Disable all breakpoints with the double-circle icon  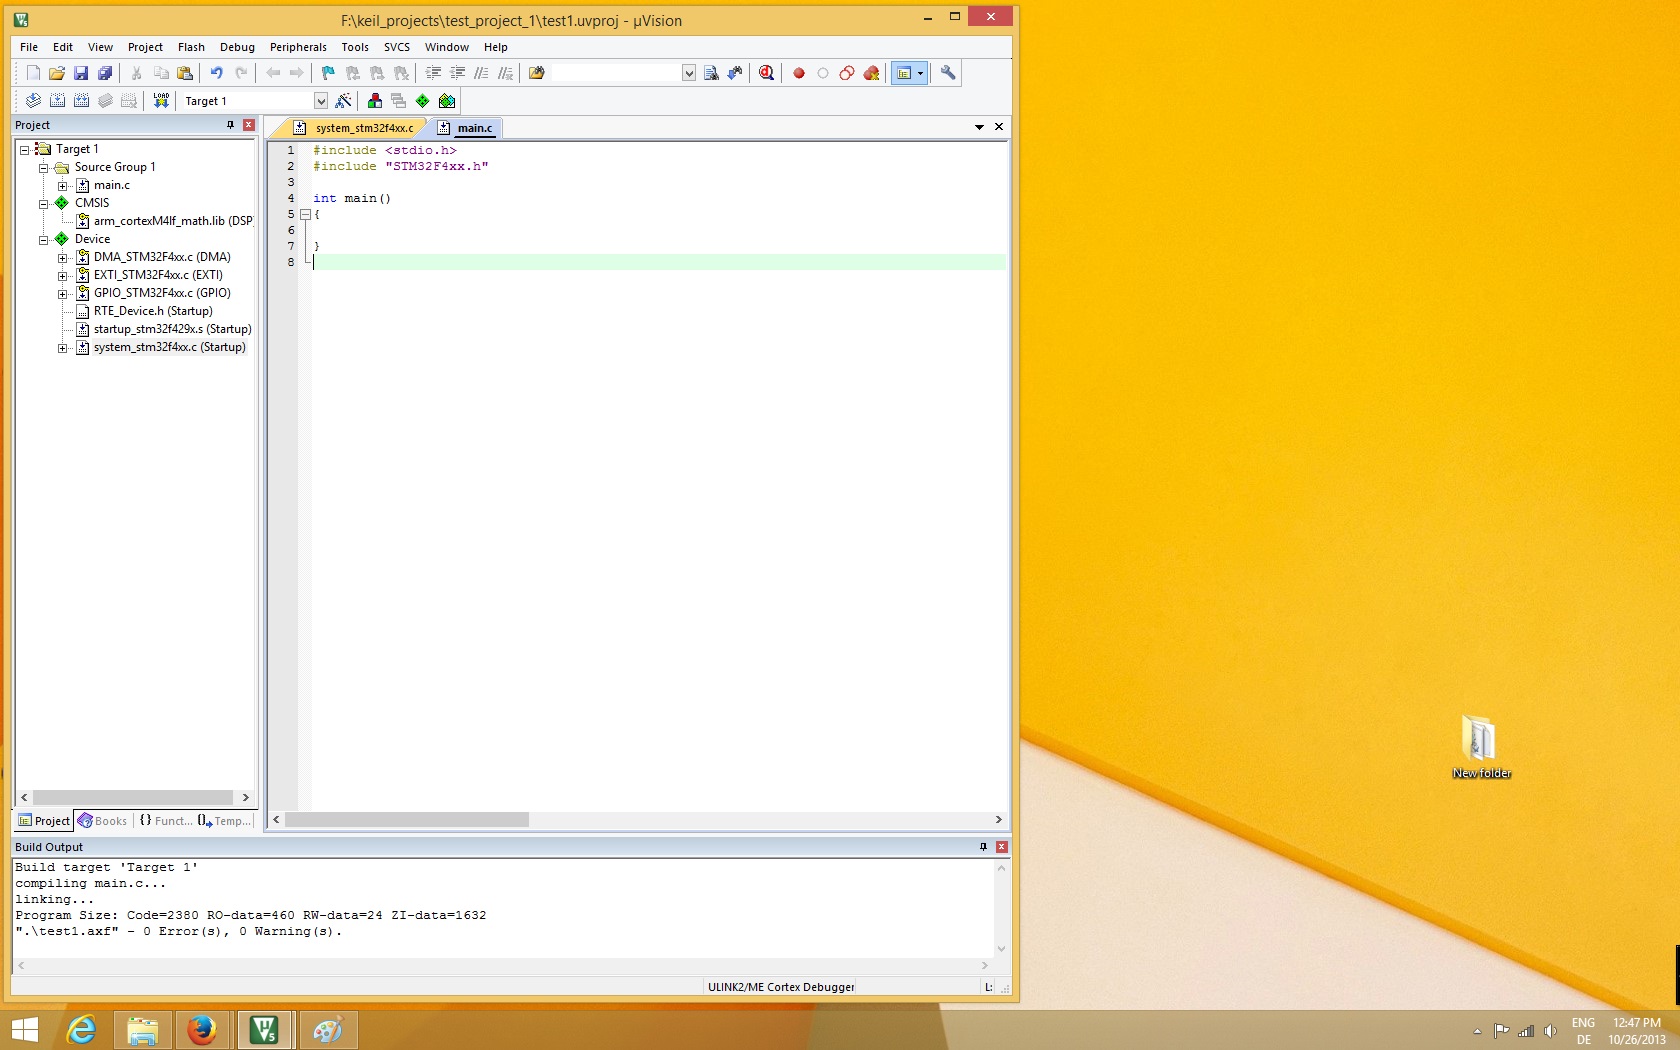(847, 73)
